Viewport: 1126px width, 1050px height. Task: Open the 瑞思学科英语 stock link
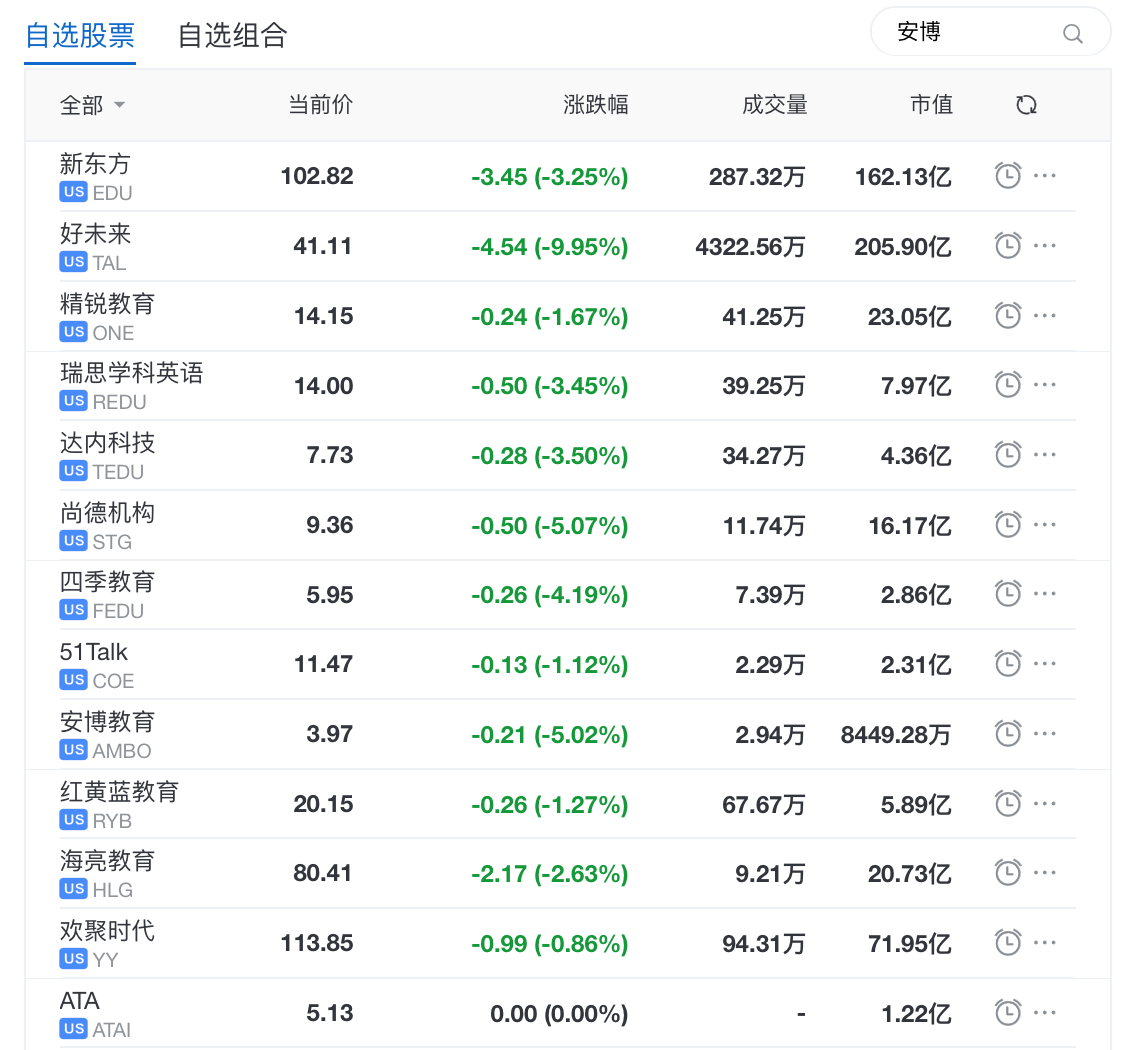click(131, 373)
